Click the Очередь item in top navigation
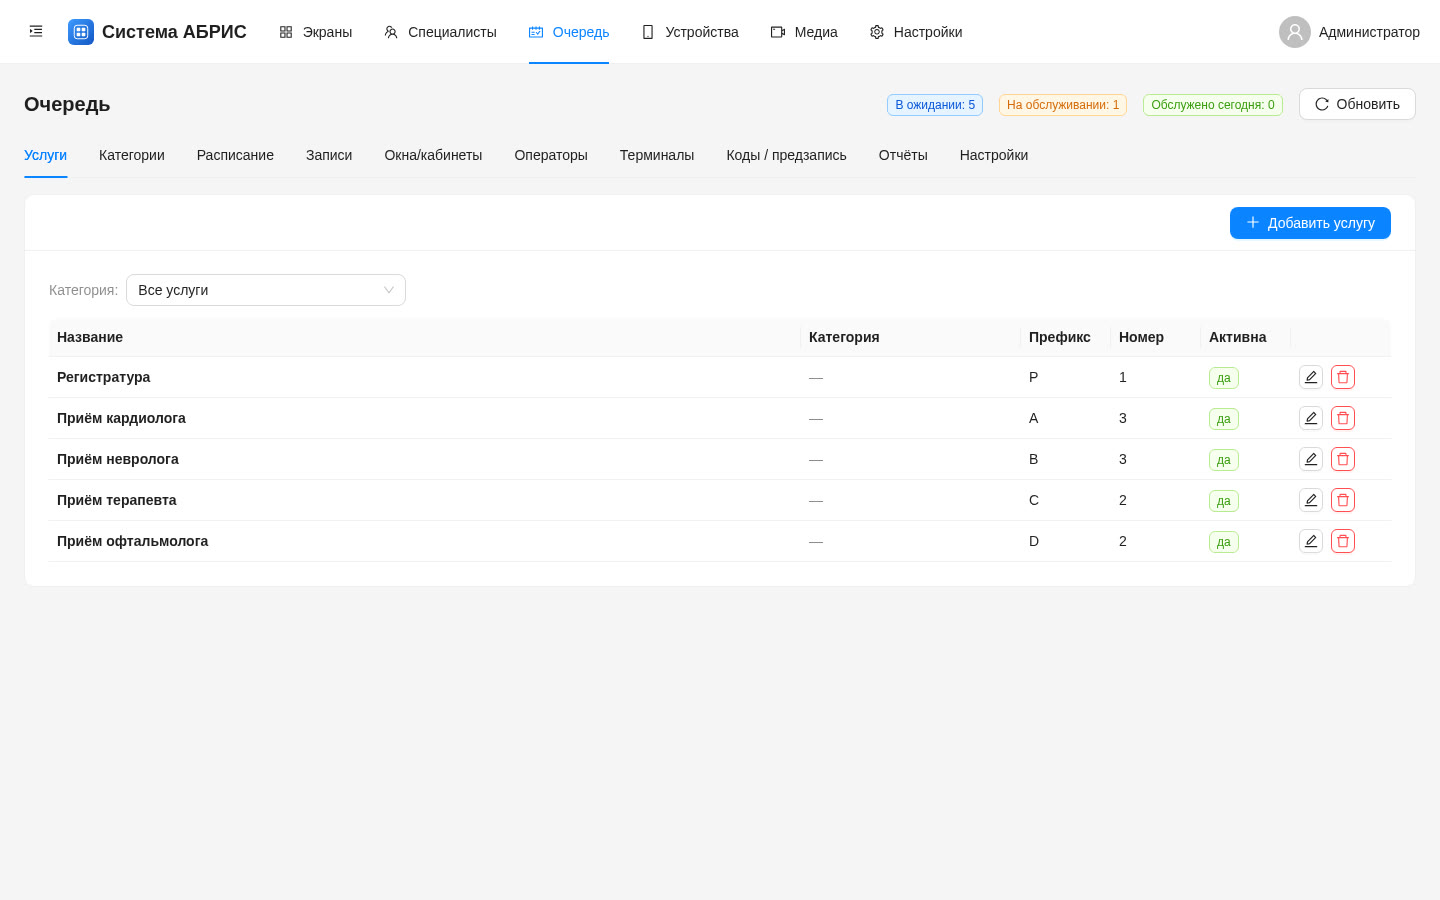The image size is (1440, 900). (x=569, y=32)
